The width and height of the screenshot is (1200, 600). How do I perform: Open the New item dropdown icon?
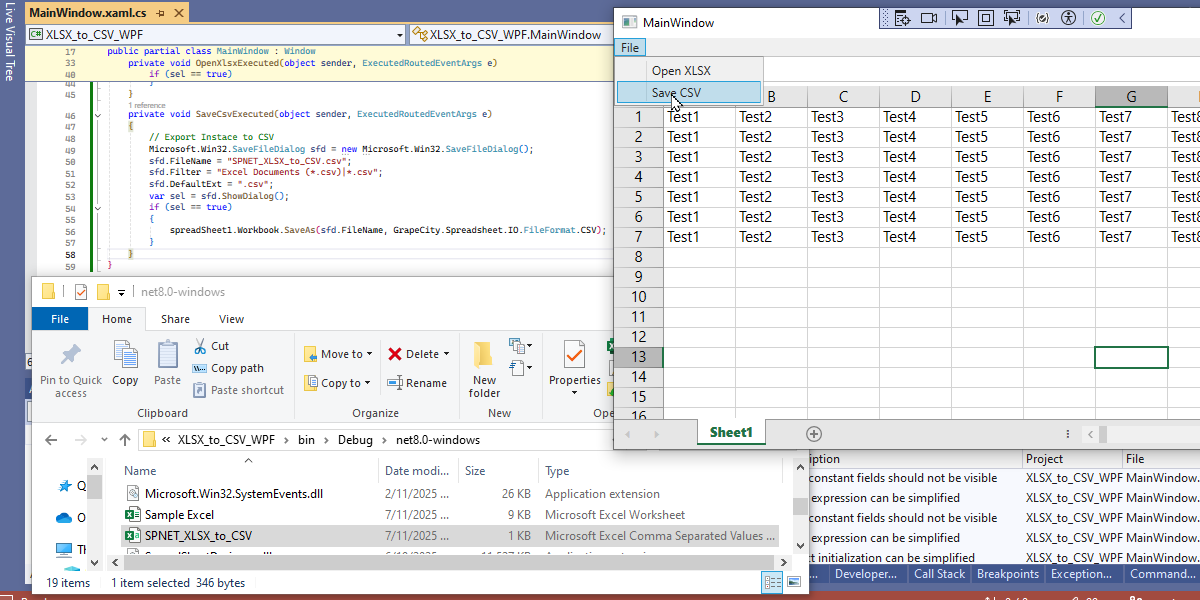pos(520,347)
